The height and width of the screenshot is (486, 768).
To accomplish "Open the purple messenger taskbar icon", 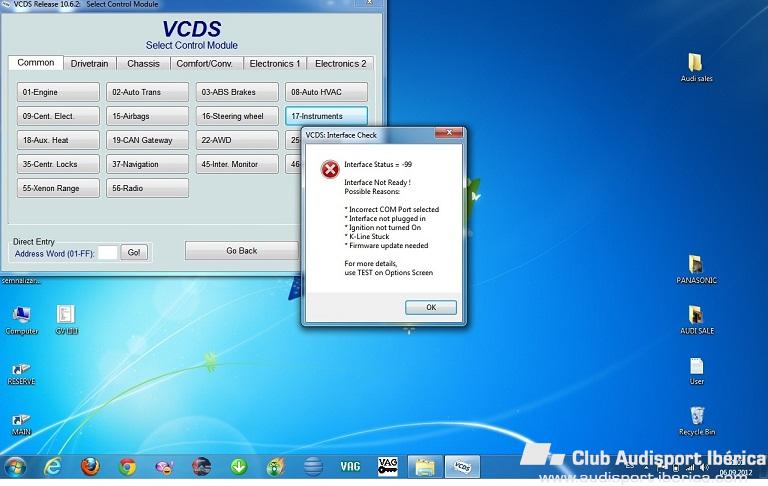I will coord(164,466).
